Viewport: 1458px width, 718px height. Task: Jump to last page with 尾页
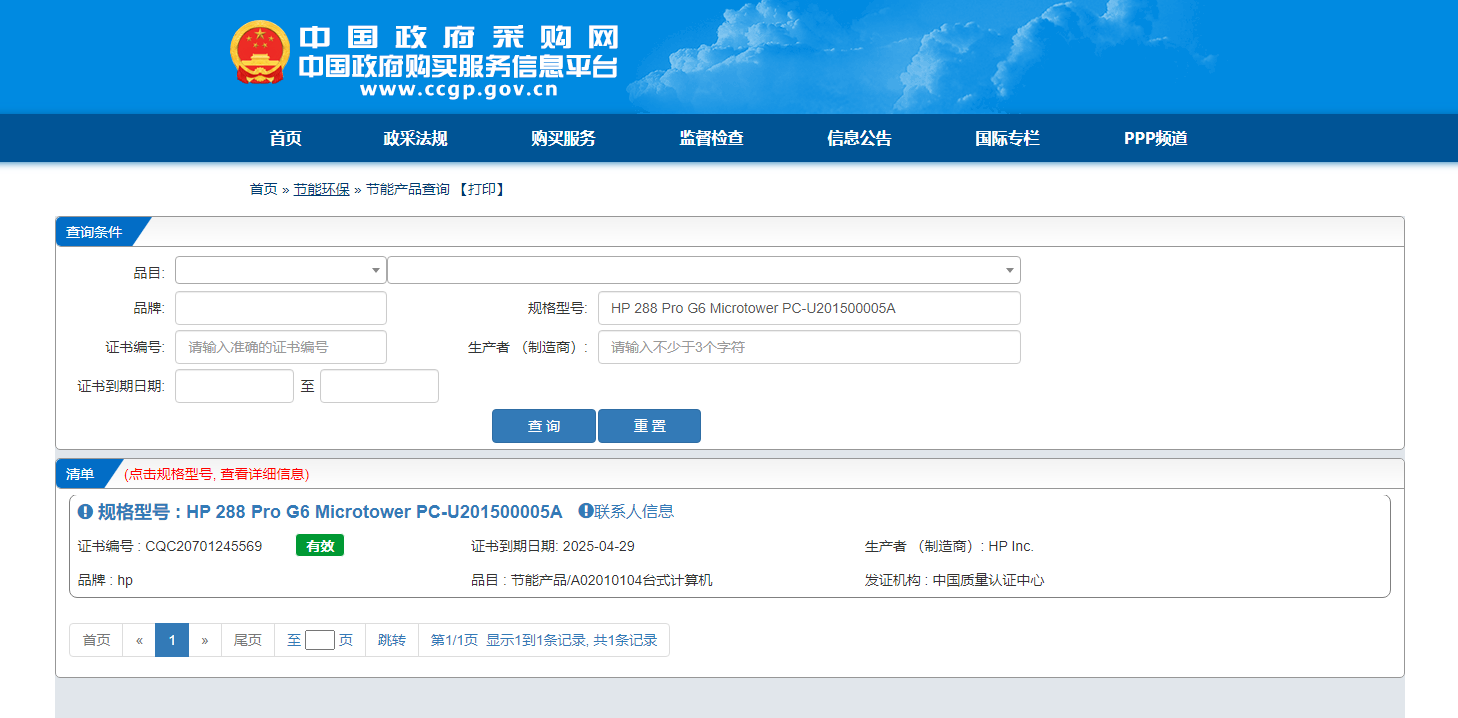[x=248, y=640]
